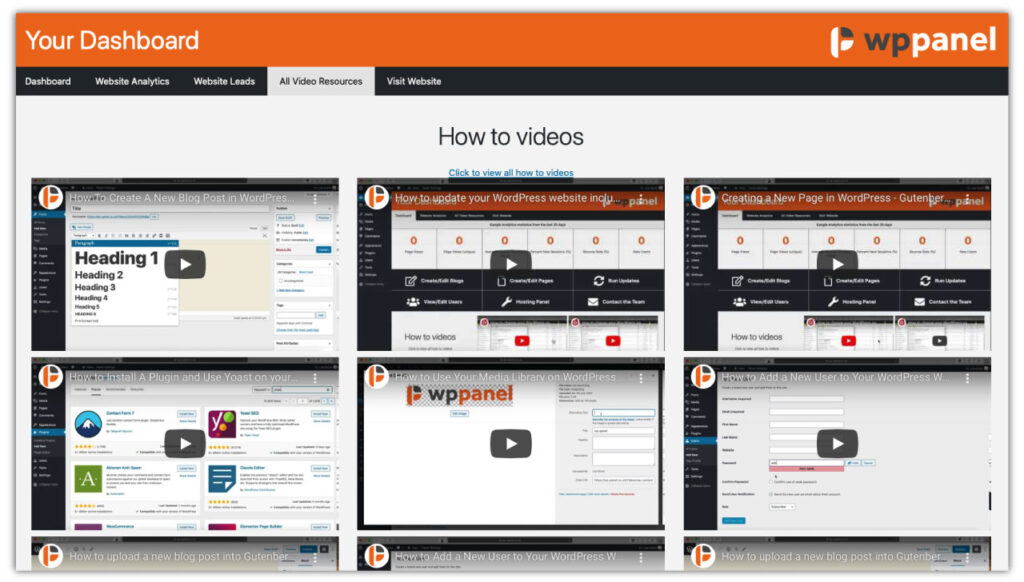Switch to the Website Analytics tab
The image size is (1024, 582).
[x=132, y=81]
